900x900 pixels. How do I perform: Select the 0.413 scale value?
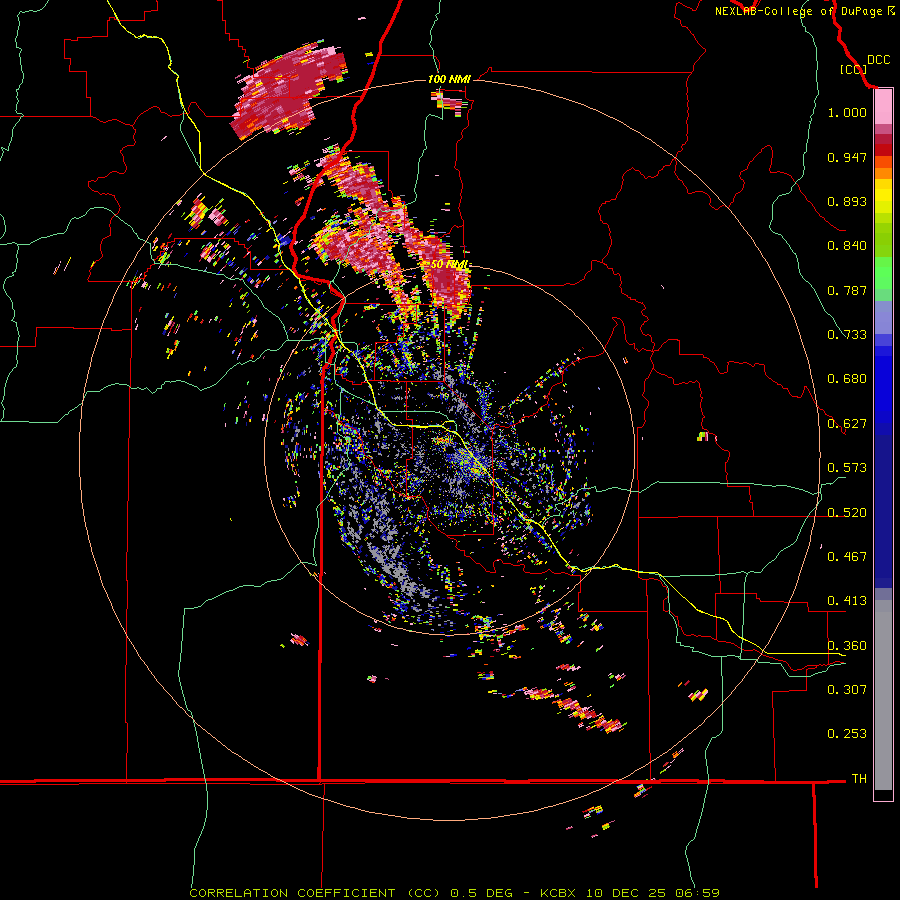847,601
